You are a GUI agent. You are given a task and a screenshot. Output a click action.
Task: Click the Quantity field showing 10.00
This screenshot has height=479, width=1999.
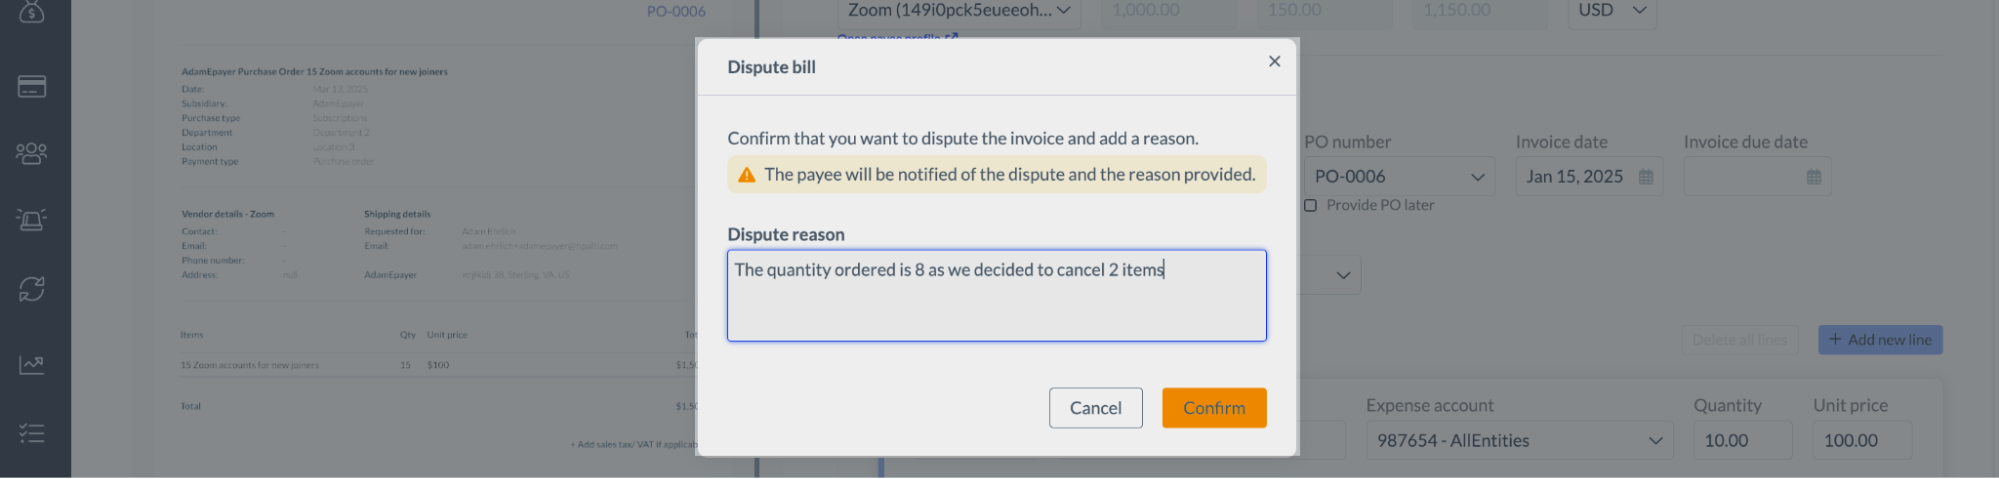tap(1742, 440)
